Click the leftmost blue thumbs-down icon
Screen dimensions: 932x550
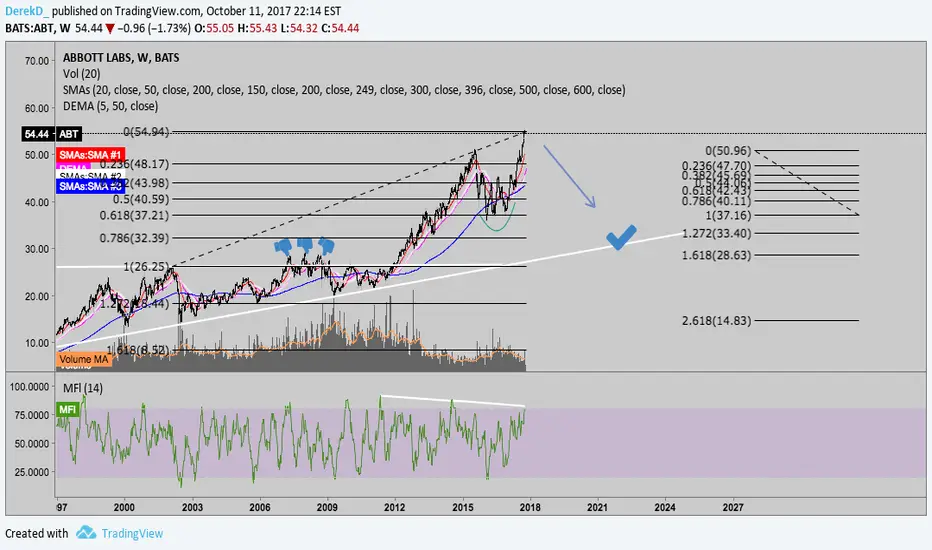[x=283, y=246]
